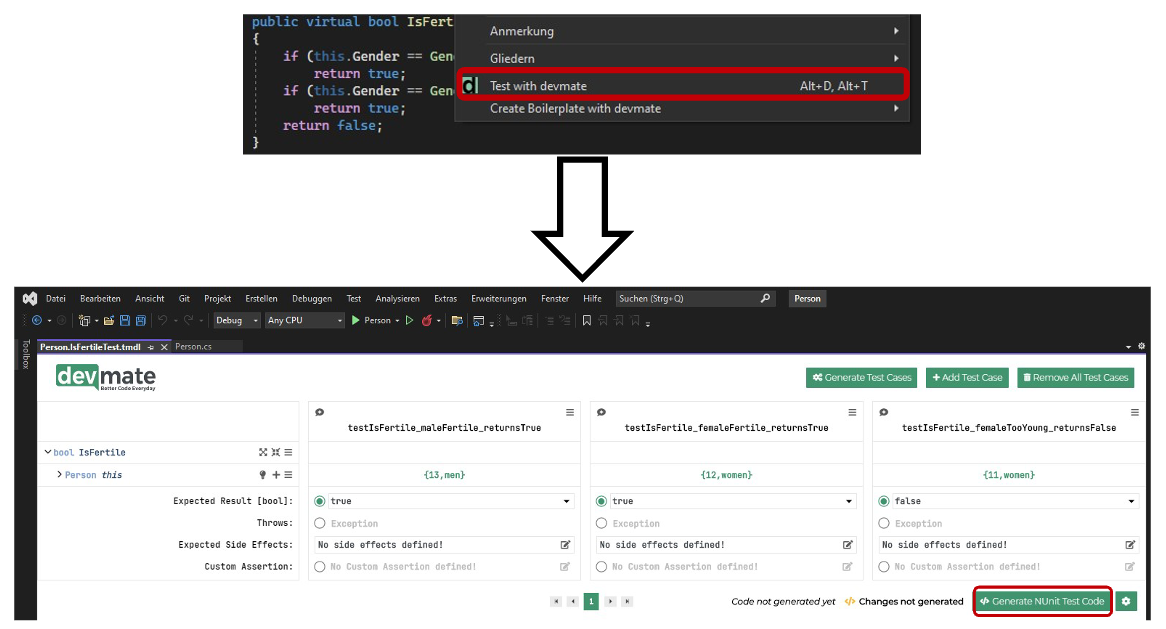1166x629 pixels.
Task: Select Exception radio for femaleFertile case
Action: tap(602, 523)
